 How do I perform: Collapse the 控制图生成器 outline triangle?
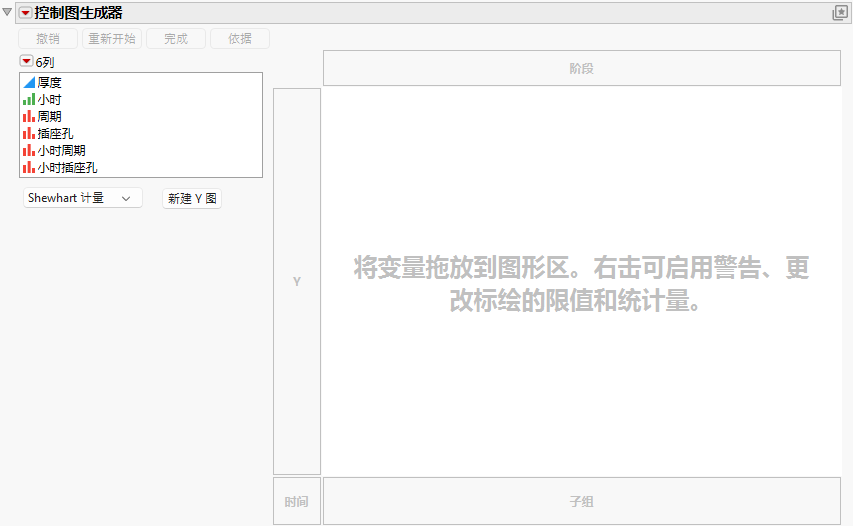pyautogui.click(x=7, y=12)
